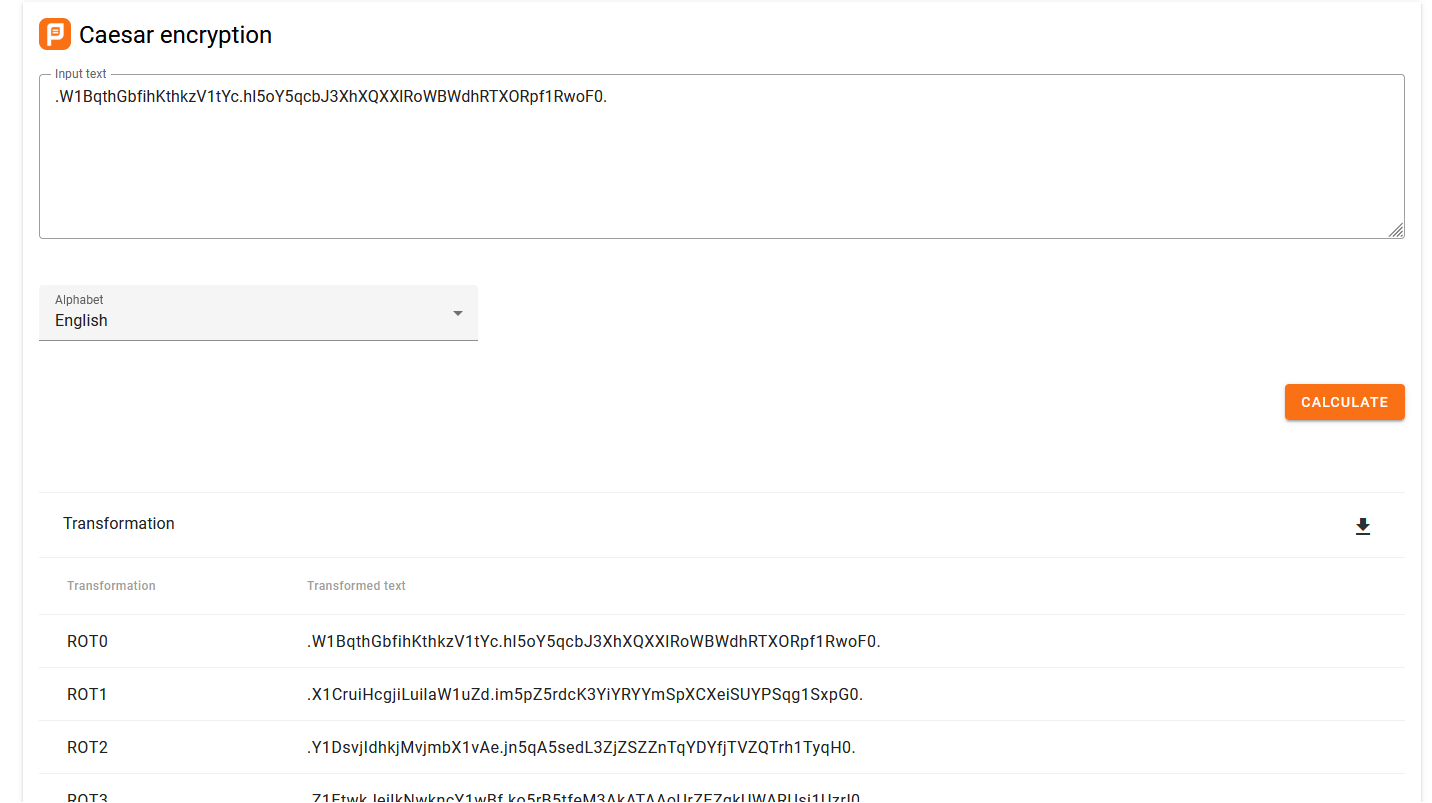The height and width of the screenshot is (803, 1432).
Task: Click the textarea resize handle corner
Action: click(x=1396, y=230)
